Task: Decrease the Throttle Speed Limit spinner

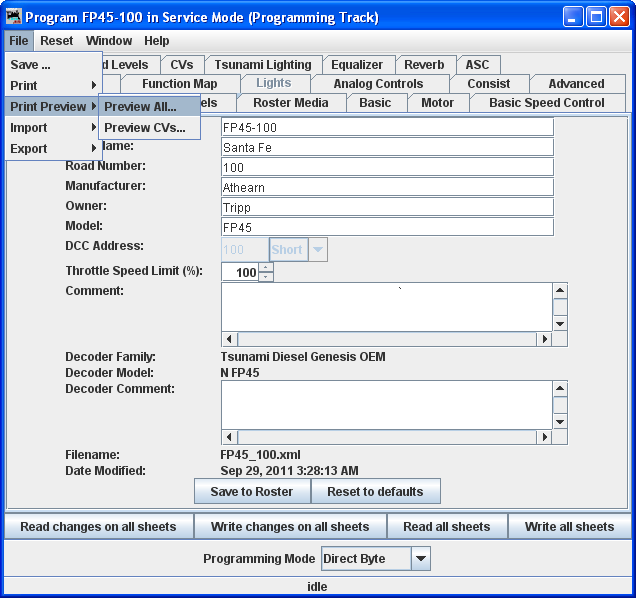Action: 266,277
